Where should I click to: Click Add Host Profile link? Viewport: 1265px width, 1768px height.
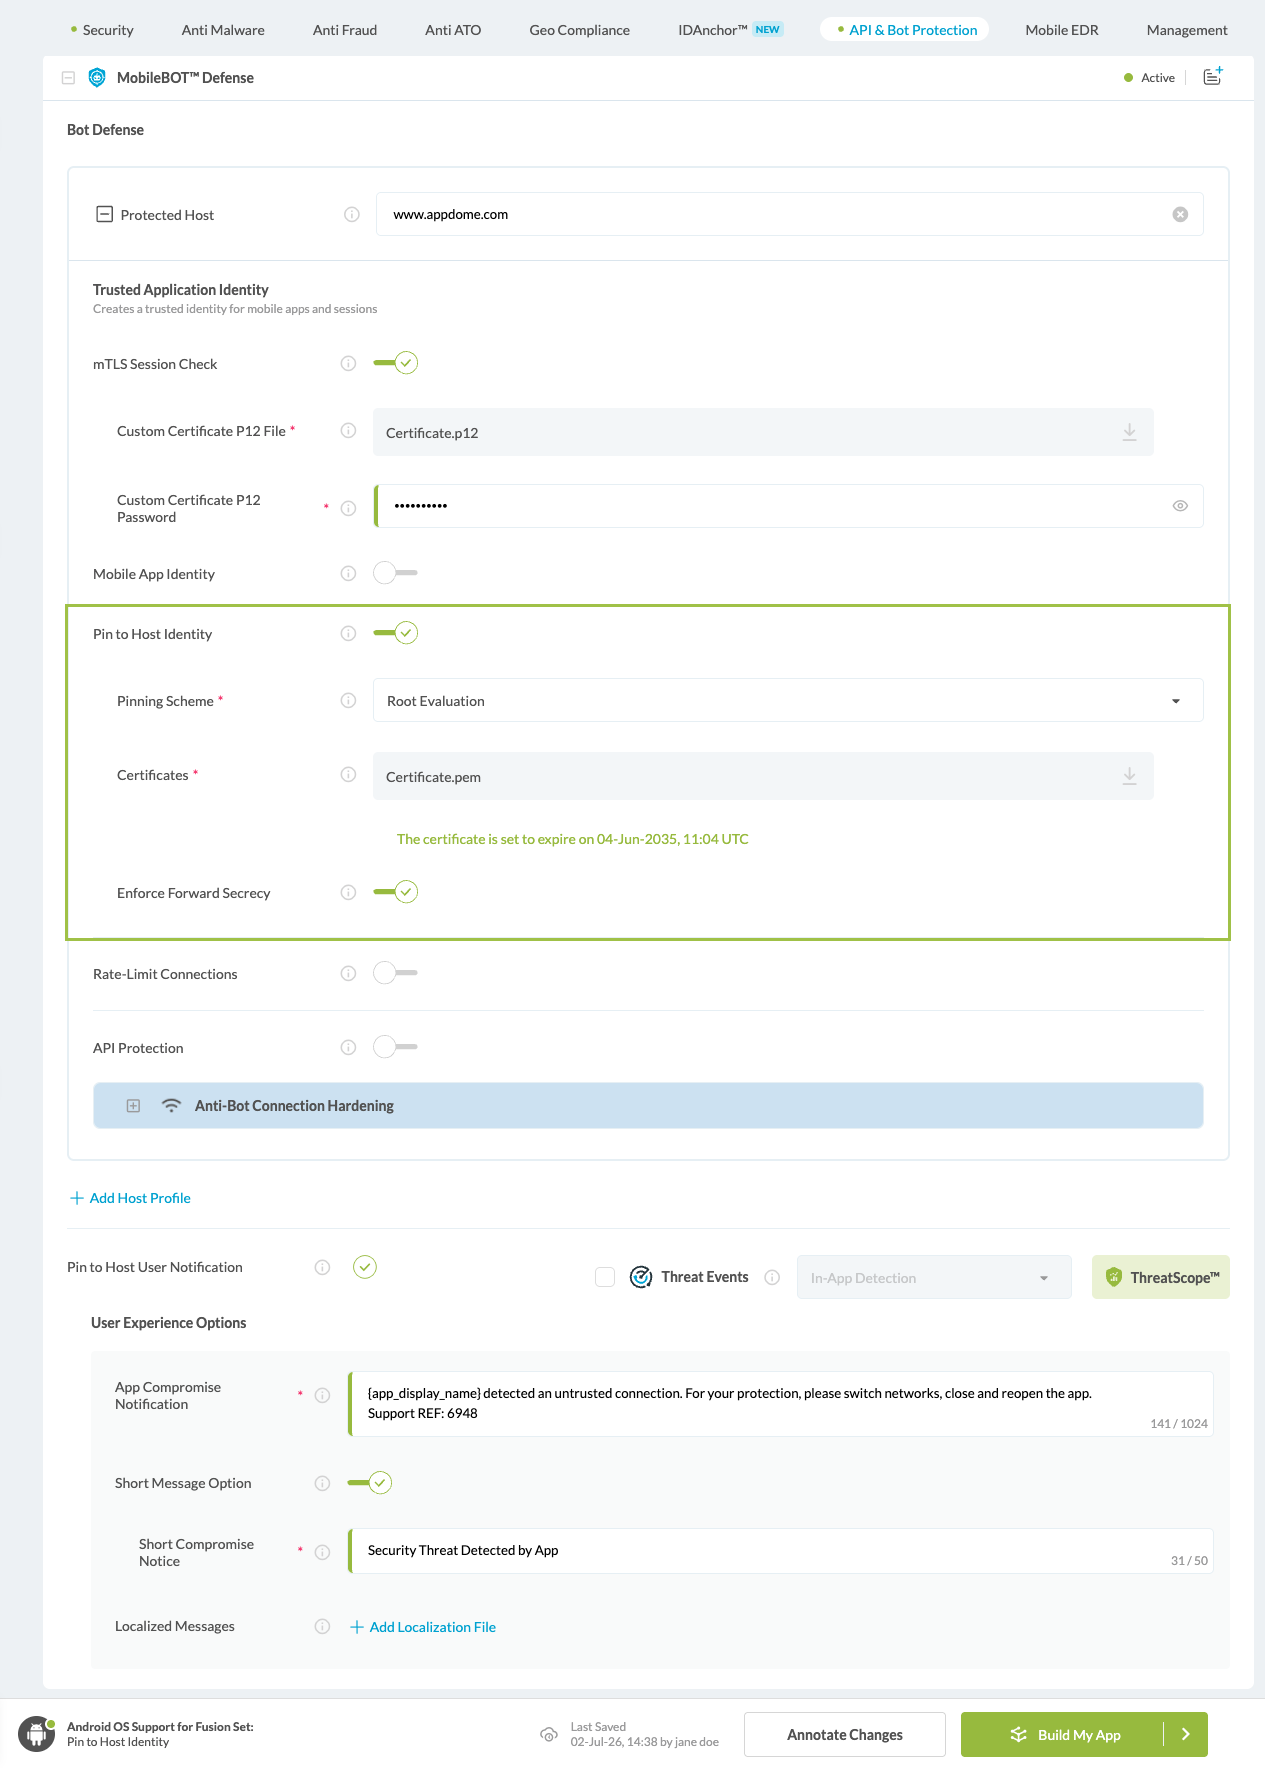click(130, 1198)
